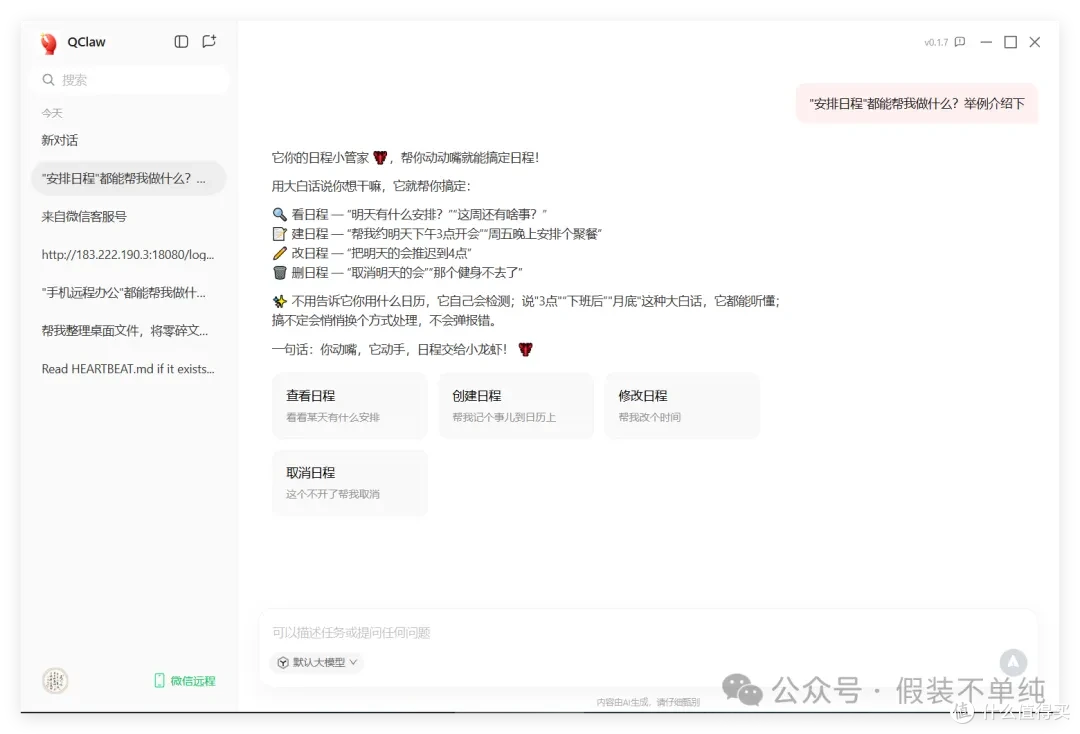1080x734 pixels.
Task: Click the 修改日程 suggestion card
Action: (682, 406)
